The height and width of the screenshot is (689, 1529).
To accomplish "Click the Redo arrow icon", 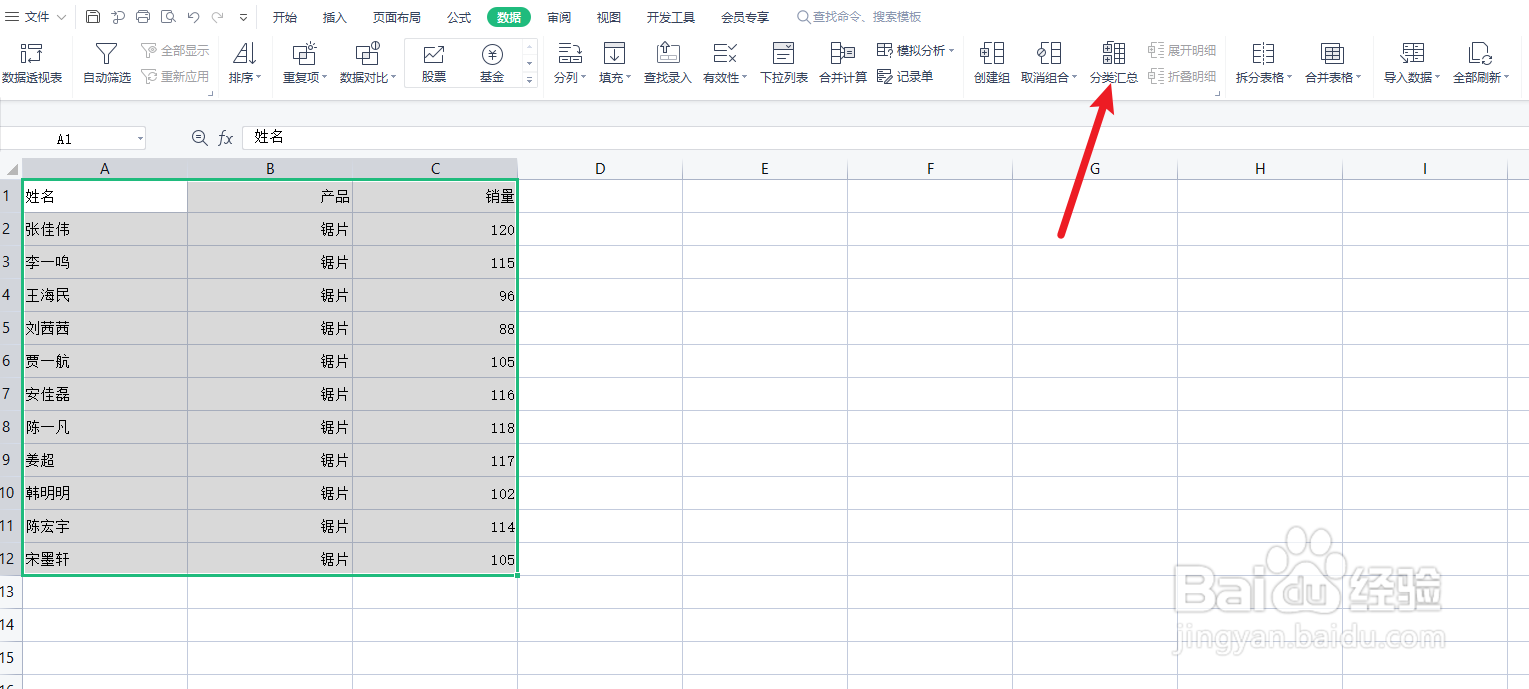I will [217, 17].
